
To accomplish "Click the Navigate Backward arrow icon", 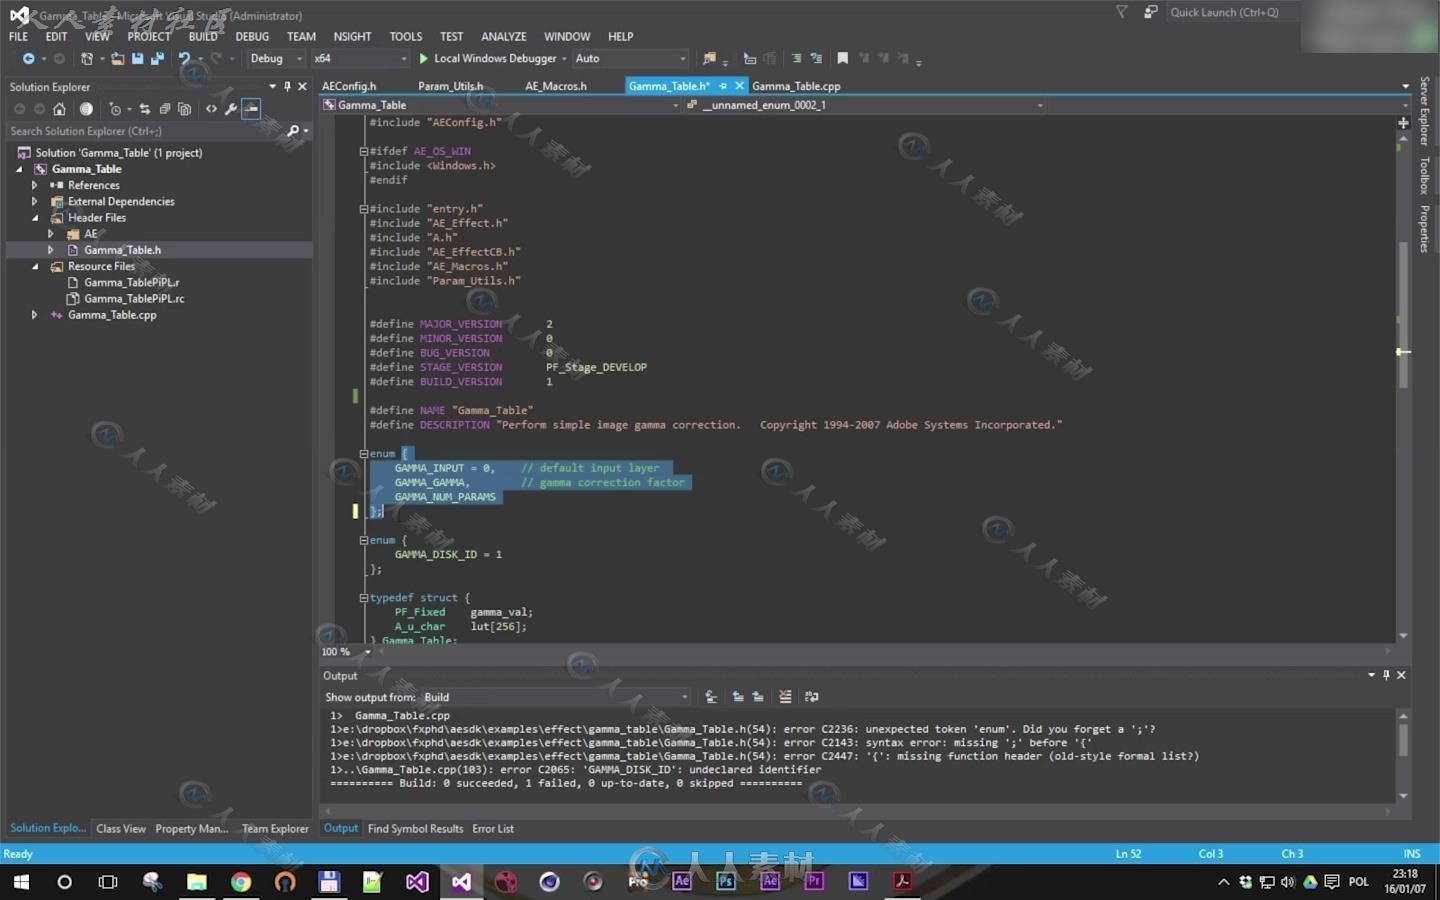I will tap(28, 59).
